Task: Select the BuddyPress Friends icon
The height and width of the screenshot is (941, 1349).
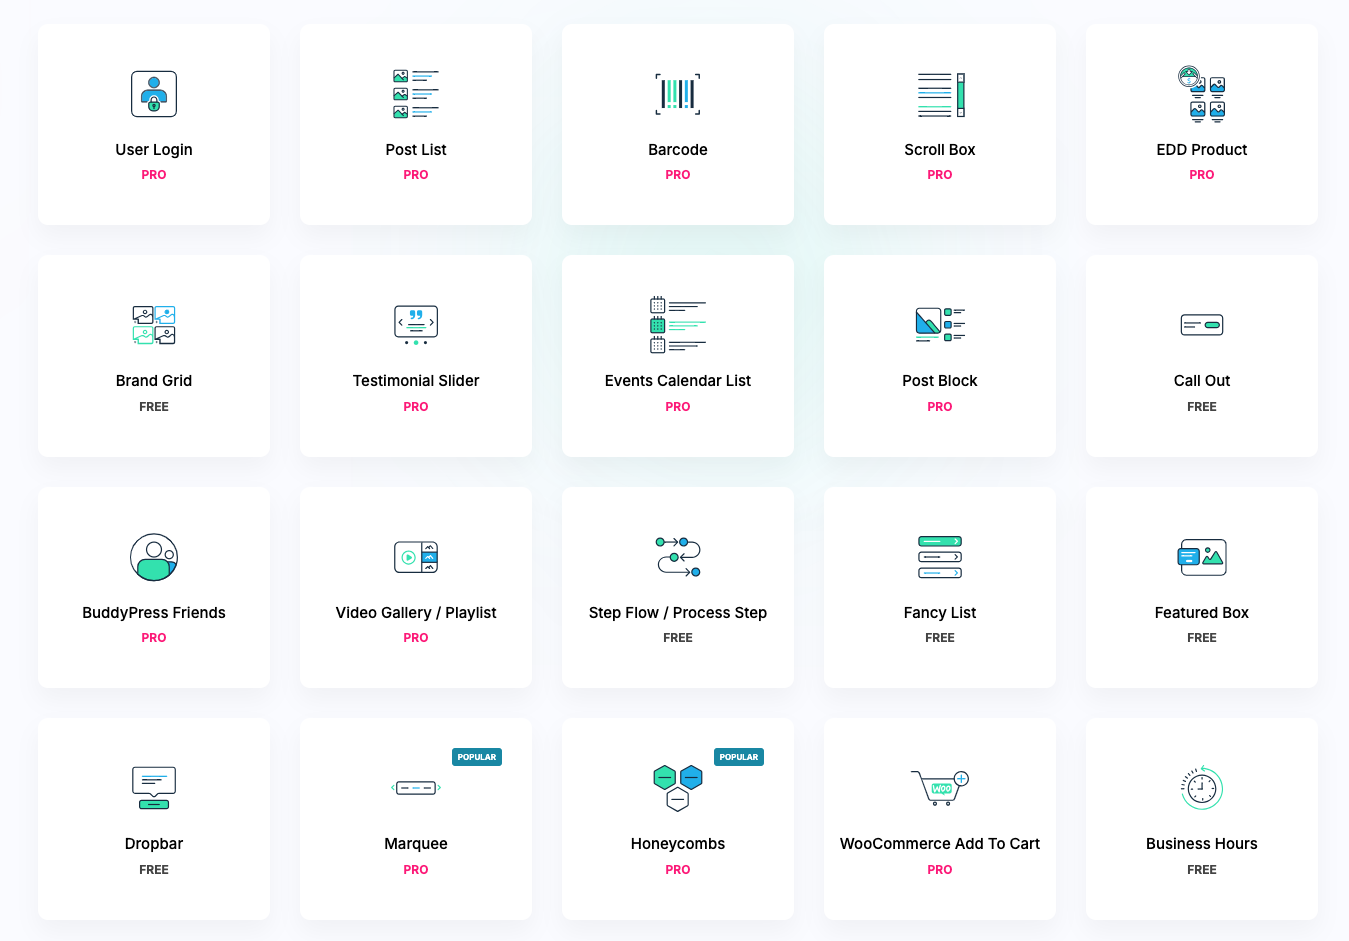Action: pyautogui.click(x=154, y=557)
